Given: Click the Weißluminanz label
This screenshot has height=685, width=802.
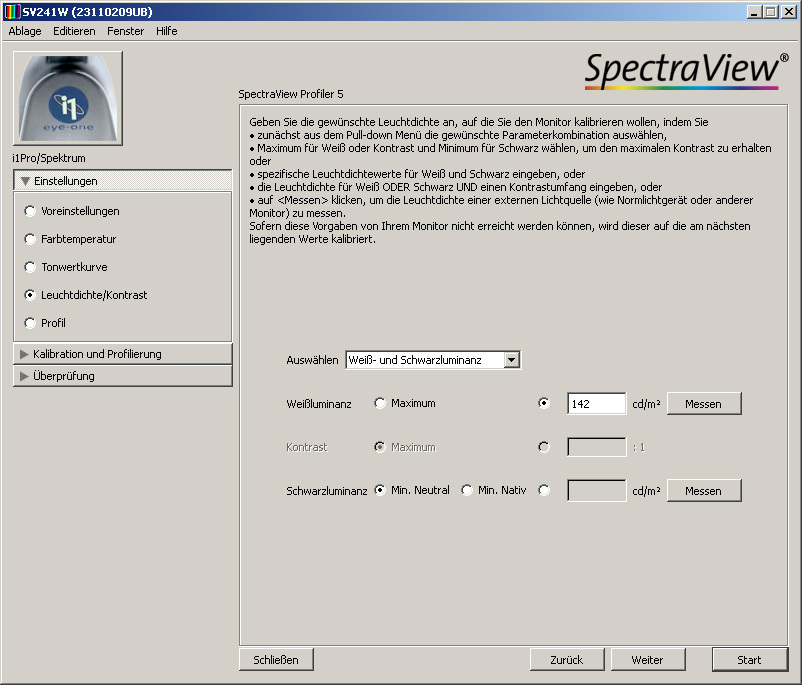Looking at the screenshot, I should coord(319,404).
